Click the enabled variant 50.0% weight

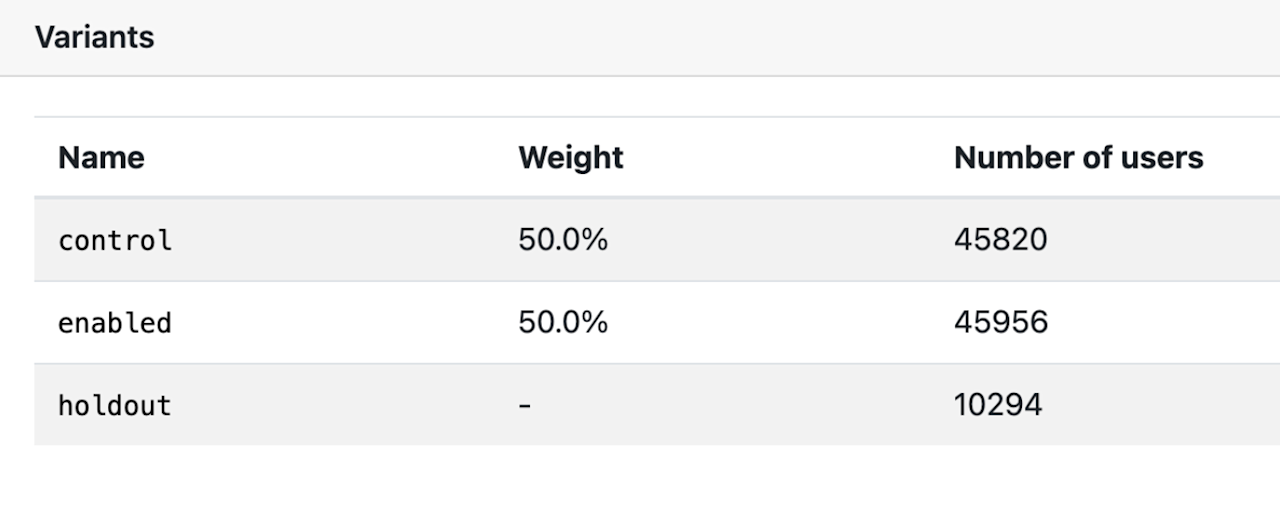click(563, 322)
